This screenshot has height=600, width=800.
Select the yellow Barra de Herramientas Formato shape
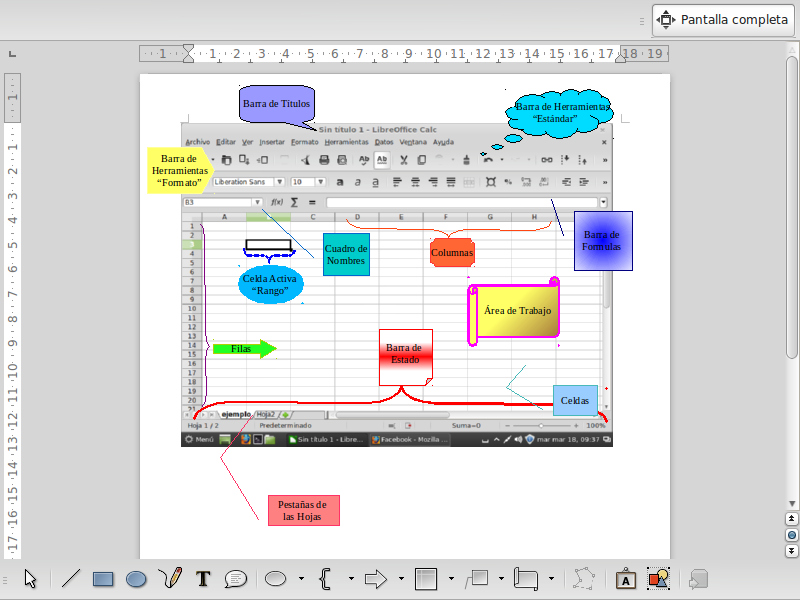180,170
